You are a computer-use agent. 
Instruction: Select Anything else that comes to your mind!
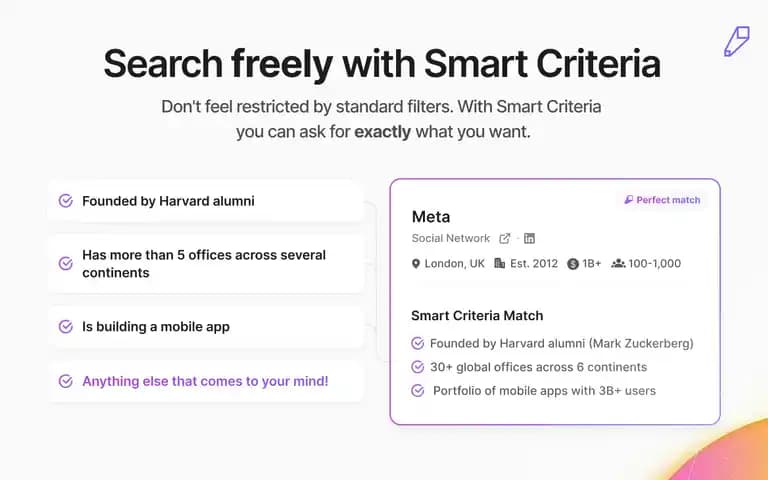point(205,381)
